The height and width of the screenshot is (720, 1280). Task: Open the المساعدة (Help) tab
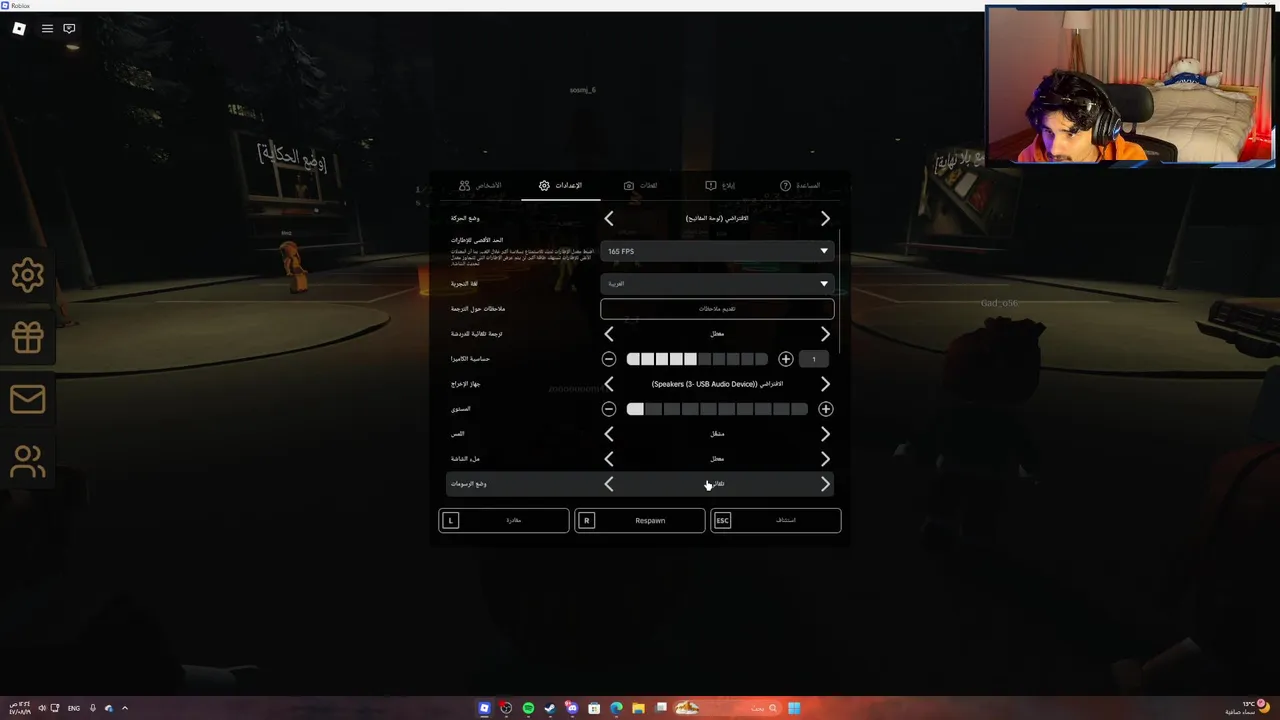pyautogui.click(x=800, y=186)
